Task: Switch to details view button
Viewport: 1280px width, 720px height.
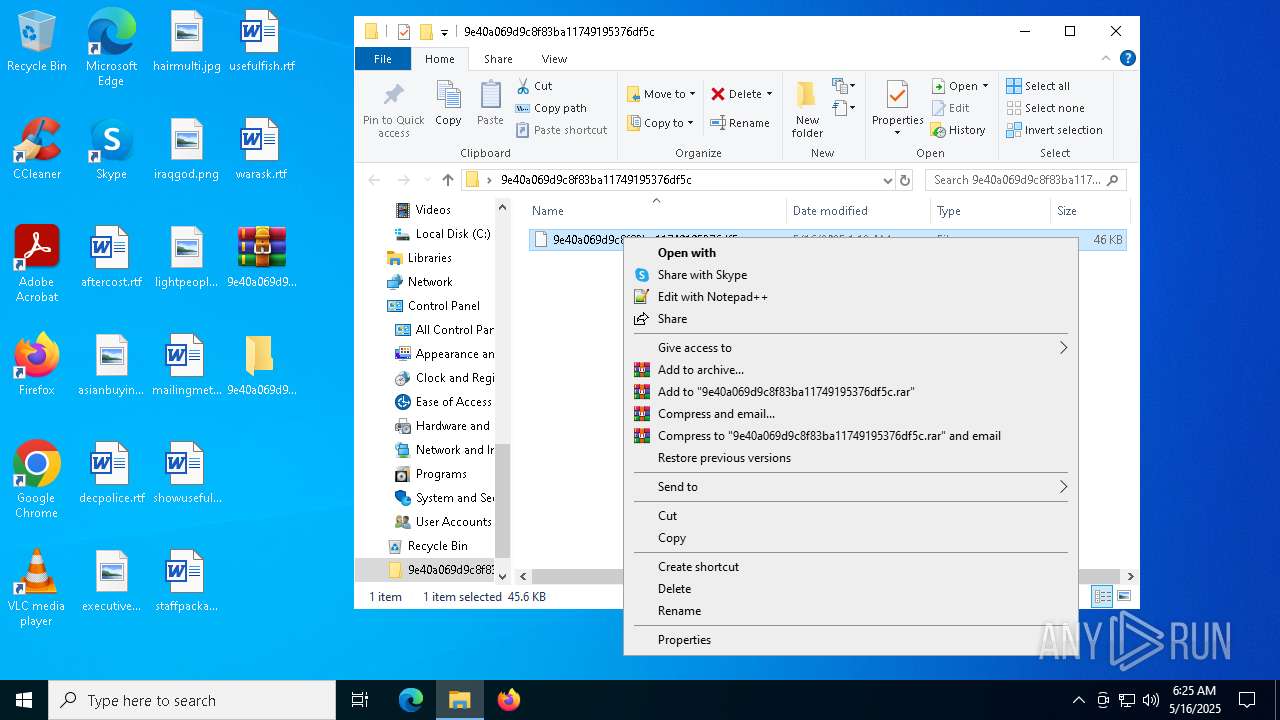Action: coord(1102,597)
